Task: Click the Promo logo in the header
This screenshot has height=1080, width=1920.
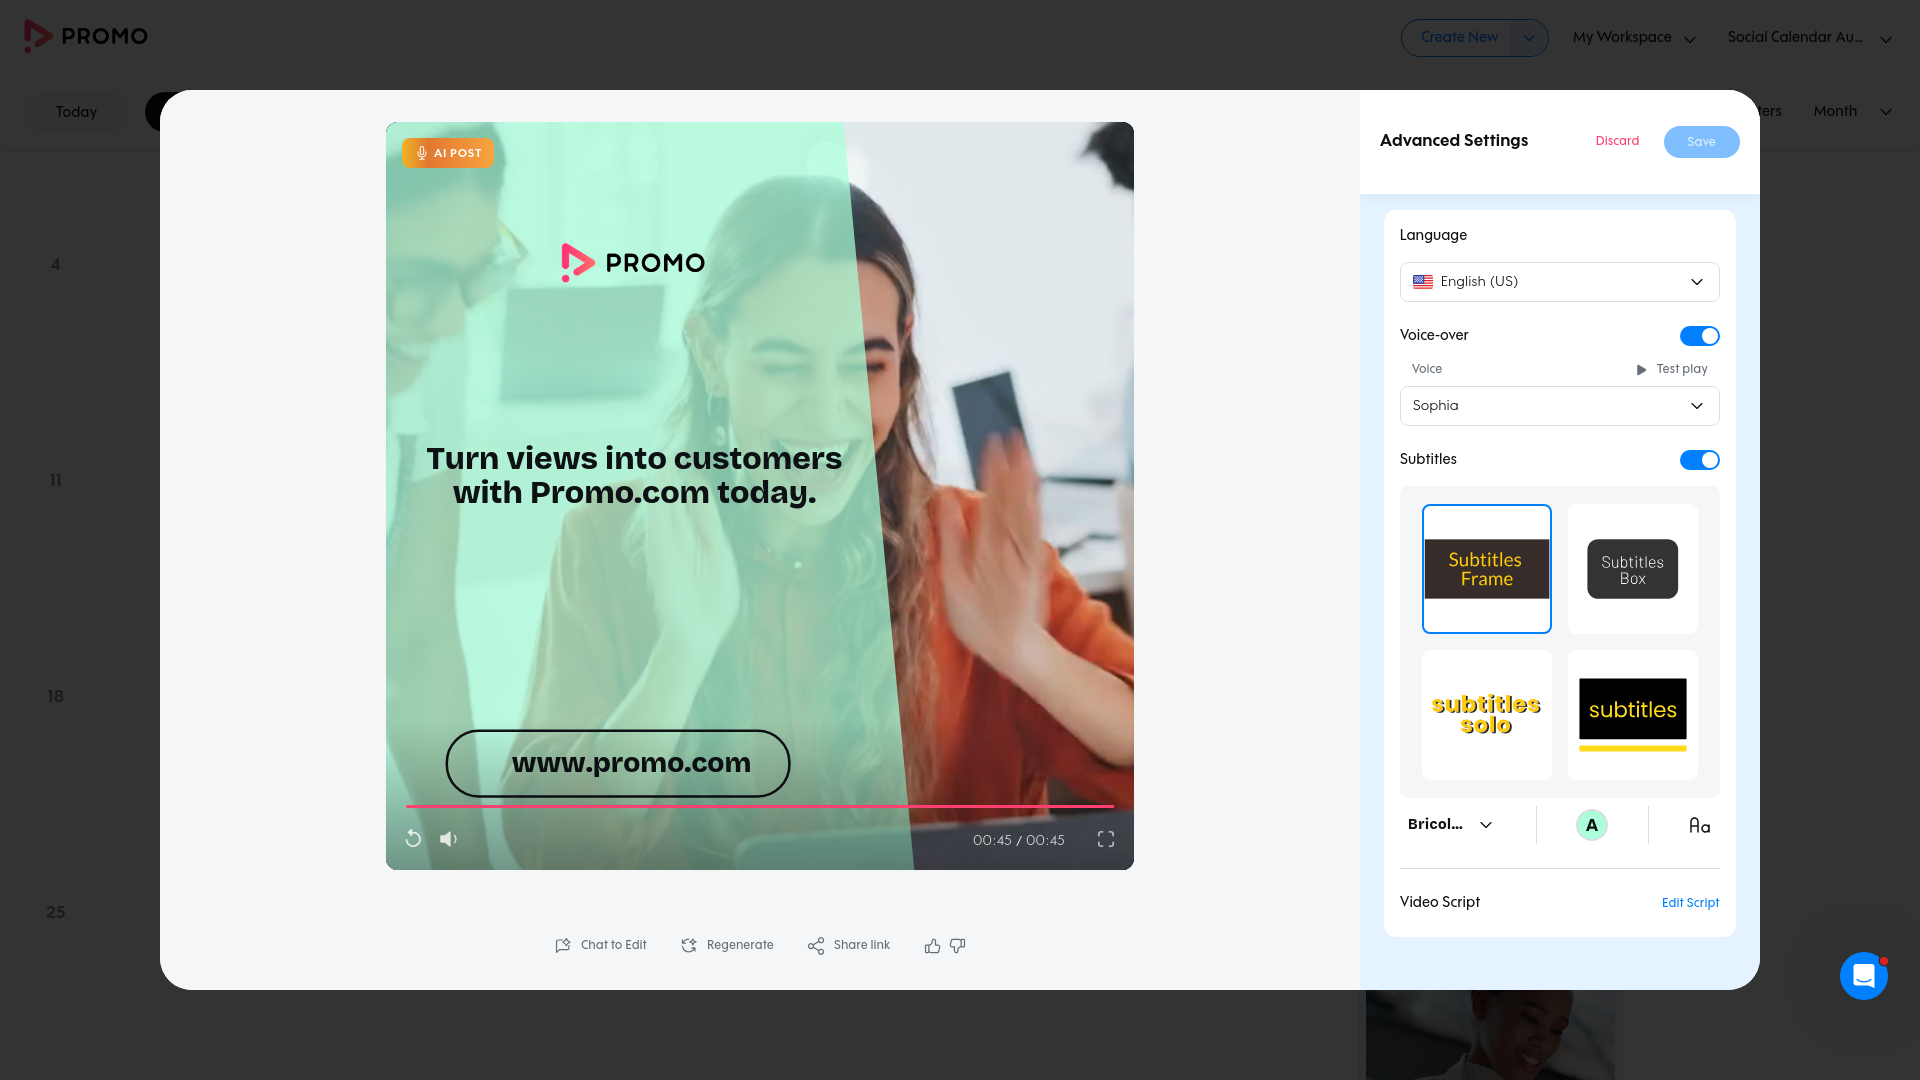Action: (x=86, y=36)
